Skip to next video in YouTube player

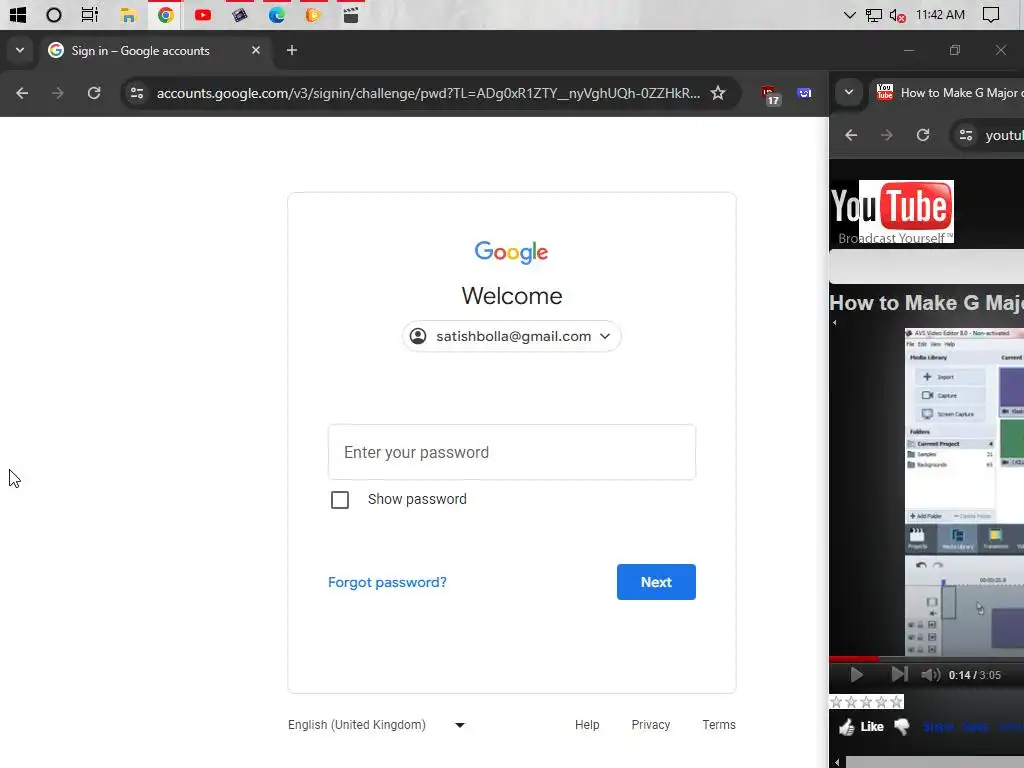click(899, 675)
